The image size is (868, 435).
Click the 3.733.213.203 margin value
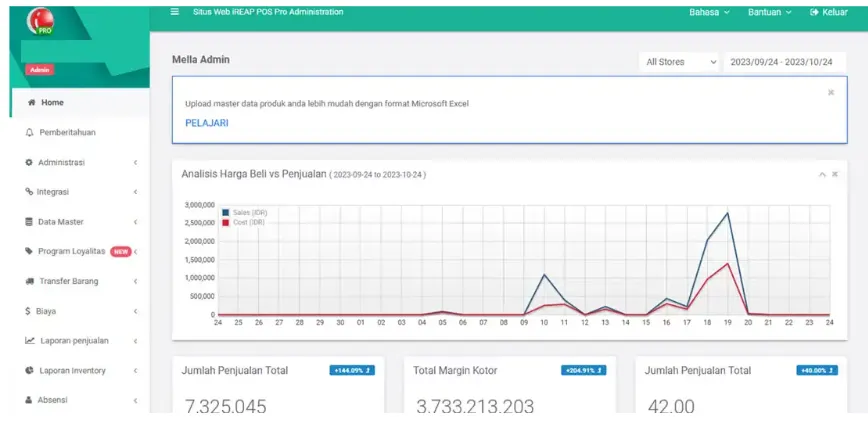(x=475, y=406)
